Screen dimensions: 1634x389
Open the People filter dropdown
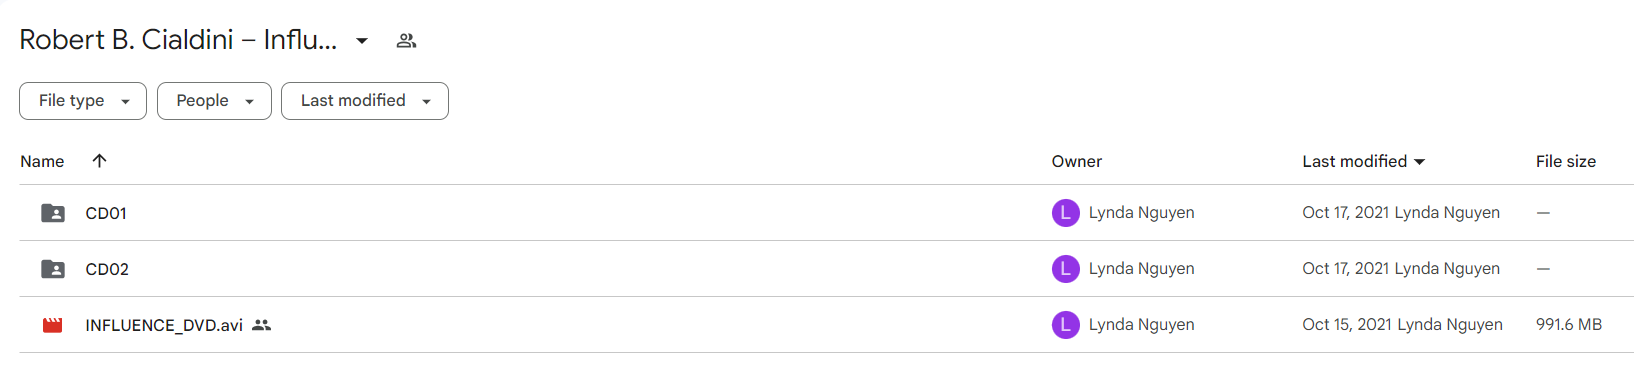tap(214, 101)
